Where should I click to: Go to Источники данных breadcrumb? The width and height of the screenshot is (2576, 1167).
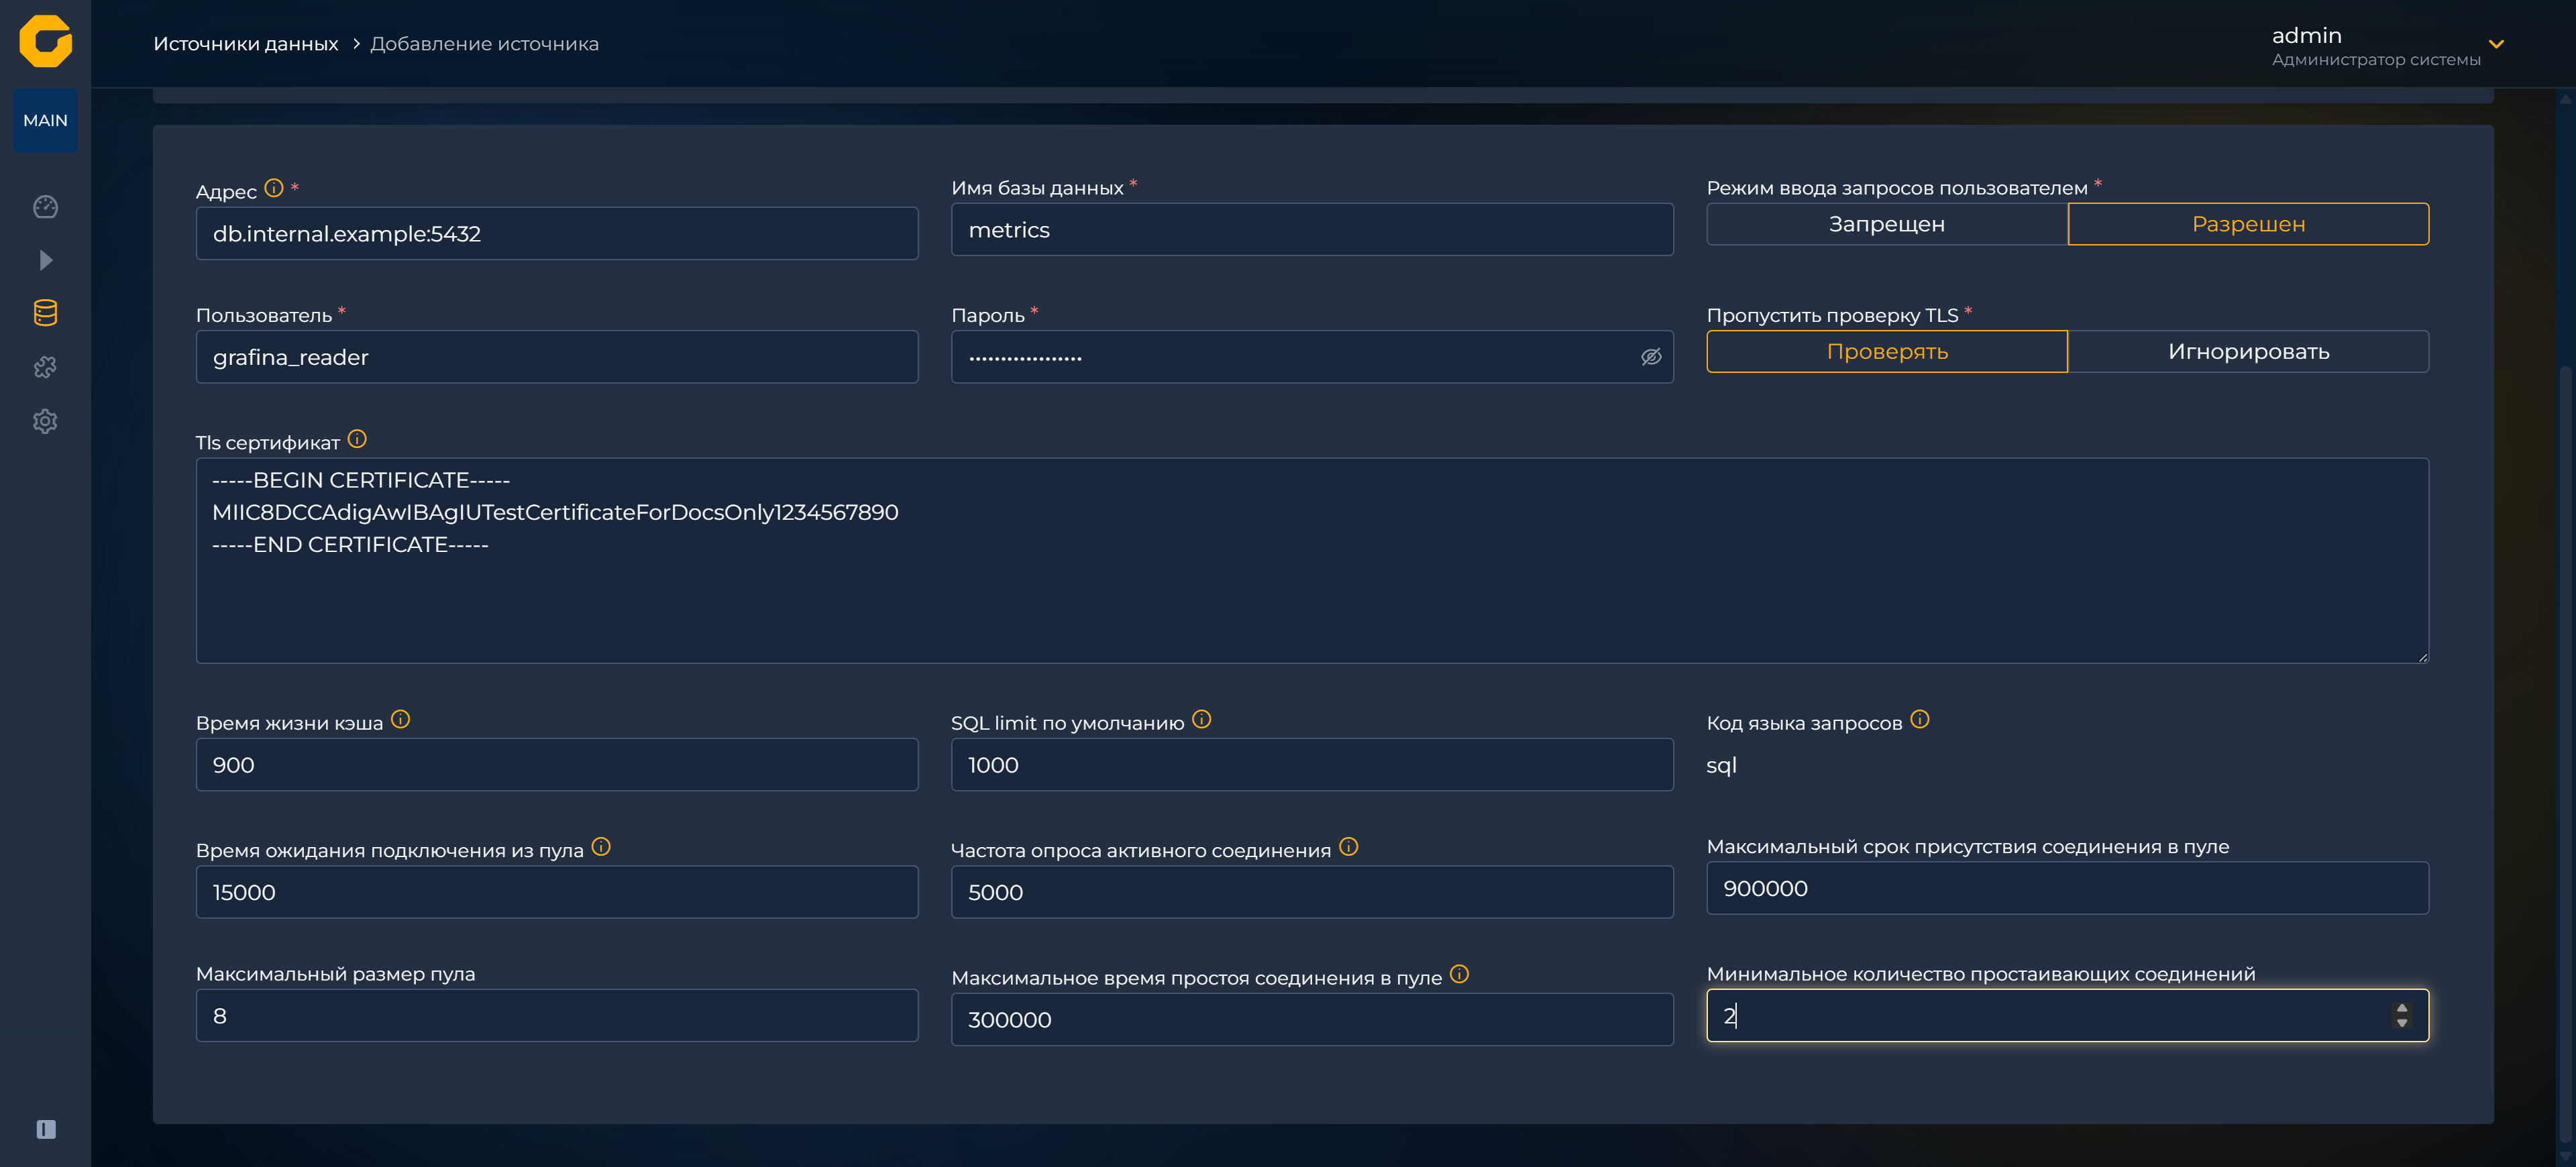(x=246, y=44)
